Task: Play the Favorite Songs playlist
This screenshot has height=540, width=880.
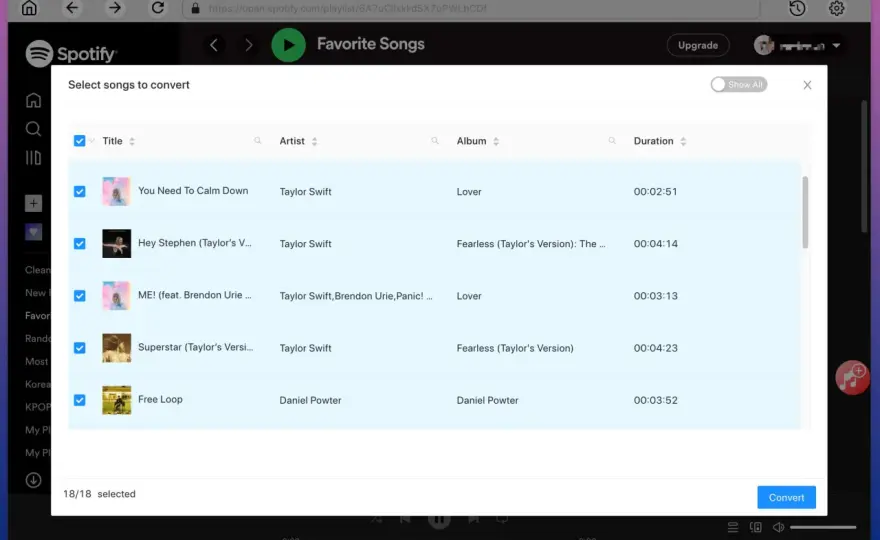Action: (288, 45)
